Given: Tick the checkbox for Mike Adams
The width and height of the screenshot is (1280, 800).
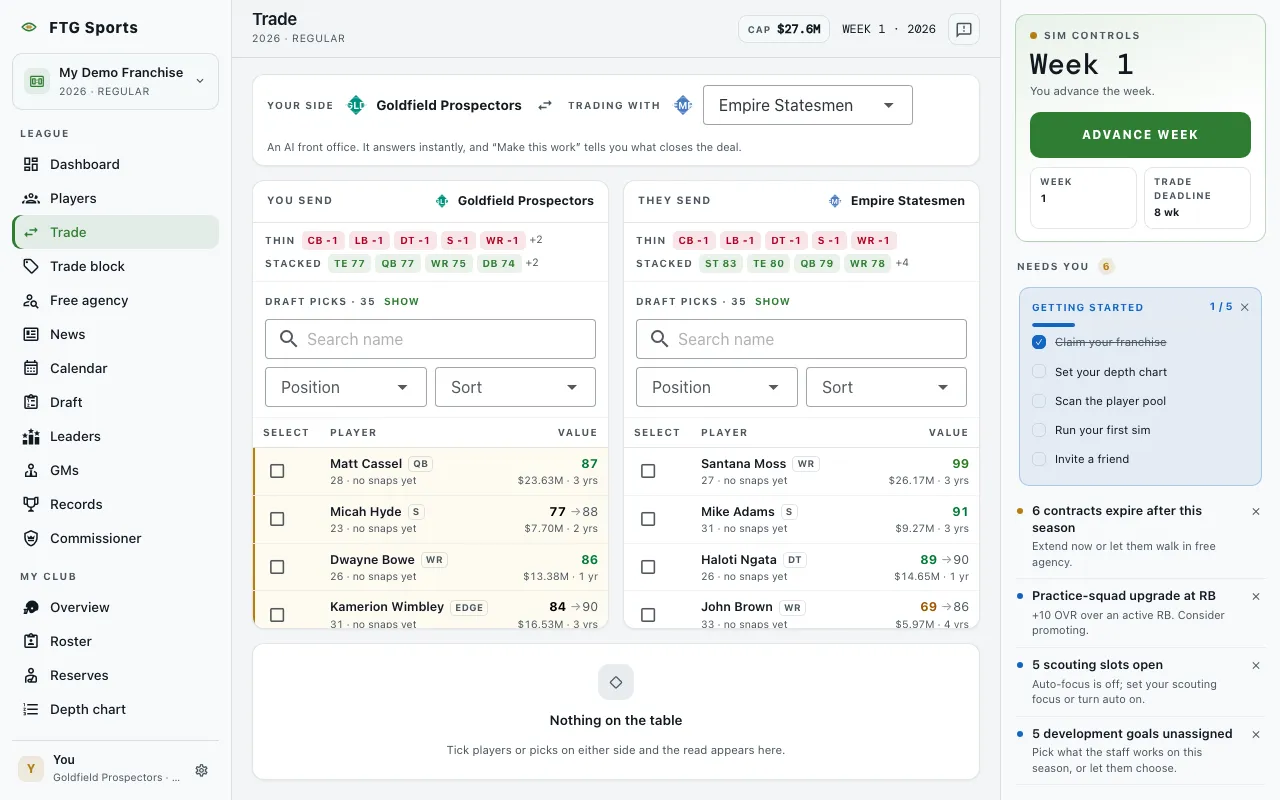Looking at the screenshot, I should pos(648,519).
